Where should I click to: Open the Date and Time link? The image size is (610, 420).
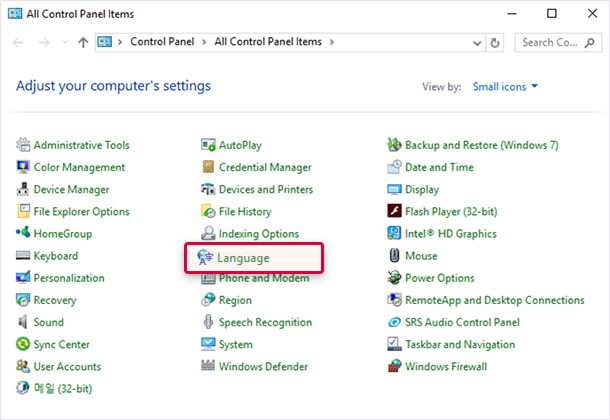(439, 167)
